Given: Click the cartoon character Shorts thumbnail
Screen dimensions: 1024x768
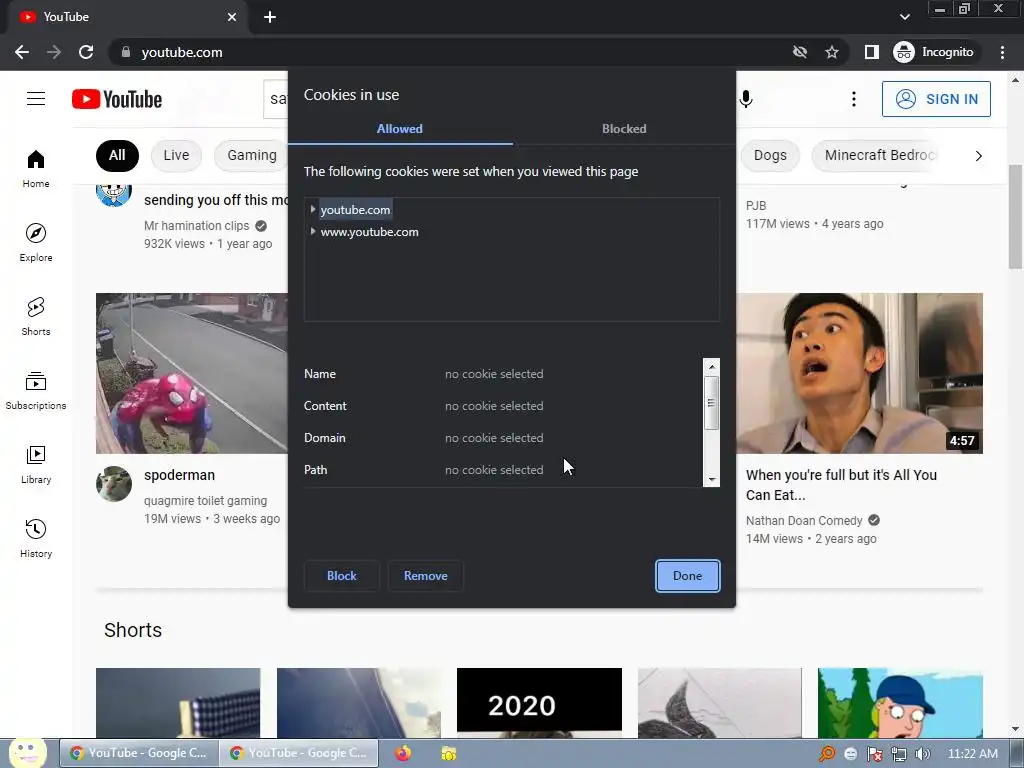Looking at the screenshot, I should coord(900,703).
